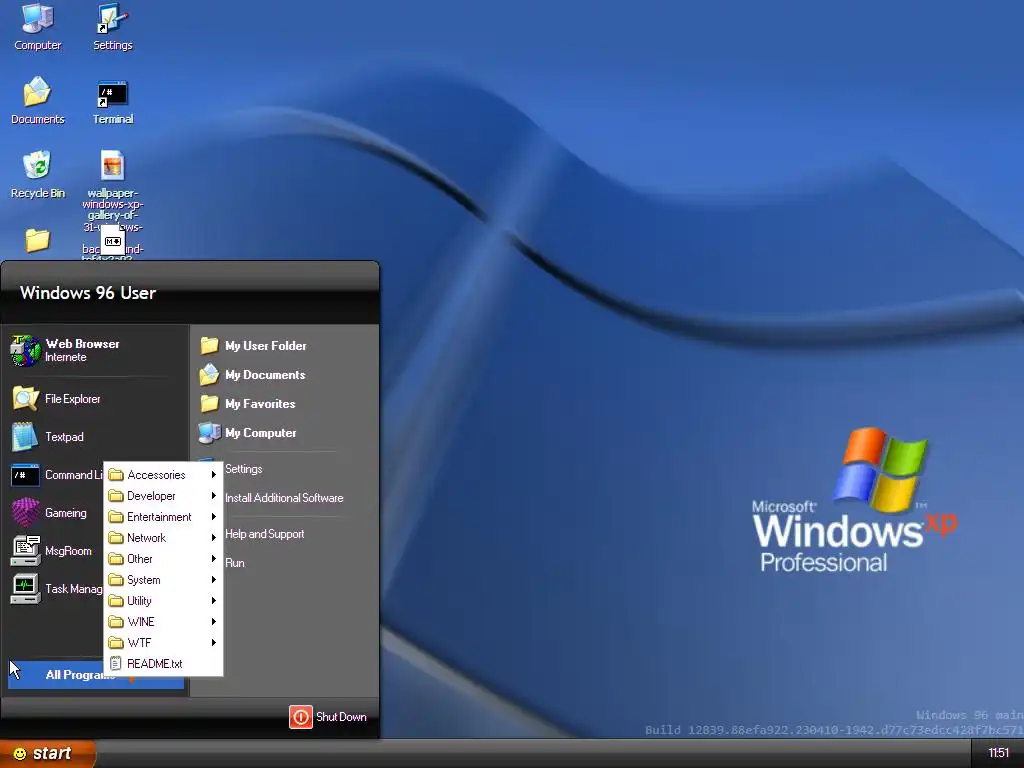1024x768 pixels.
Task: Select the unlabeled yellow folder on desktop
Action: pyautogui.click(x=37, y=240)
